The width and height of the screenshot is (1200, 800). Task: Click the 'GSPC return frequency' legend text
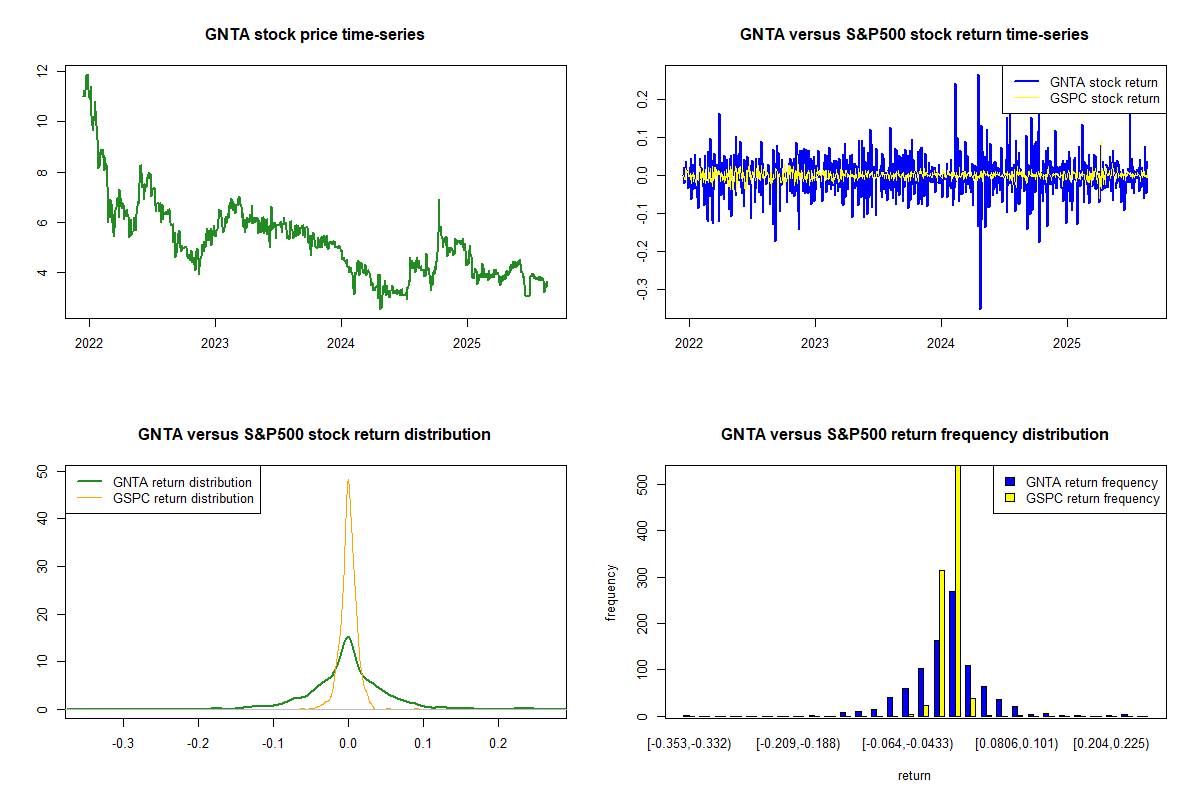point(1092,498)
